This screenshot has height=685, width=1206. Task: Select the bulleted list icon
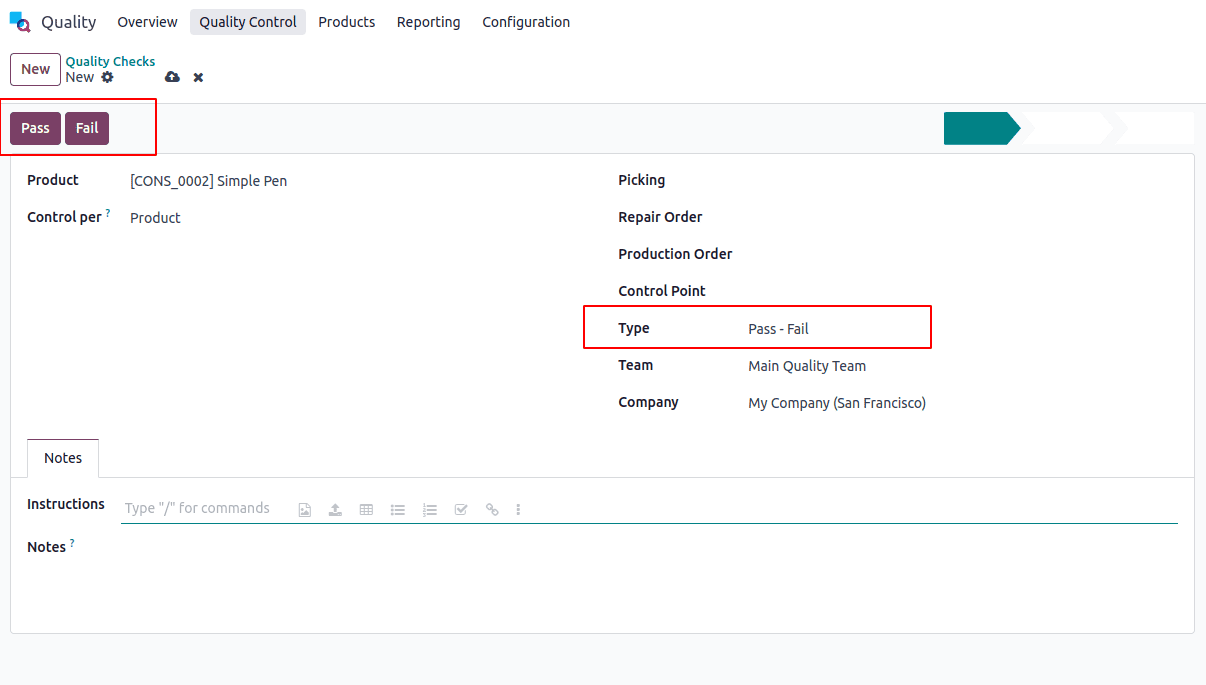398,509
